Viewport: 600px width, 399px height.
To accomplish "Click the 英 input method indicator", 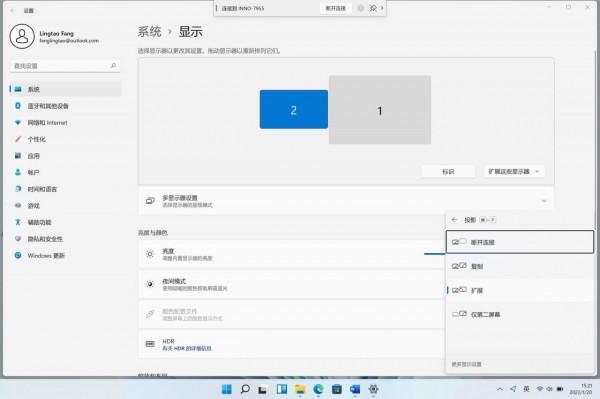I will coord(526,389).
